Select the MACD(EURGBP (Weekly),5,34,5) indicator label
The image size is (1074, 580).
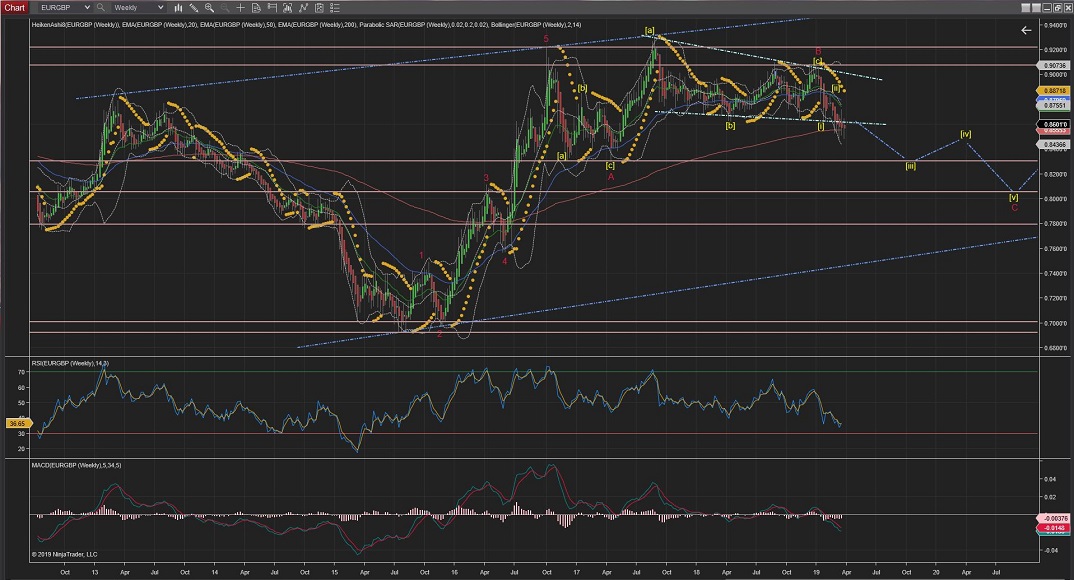(x=76, y=466)
